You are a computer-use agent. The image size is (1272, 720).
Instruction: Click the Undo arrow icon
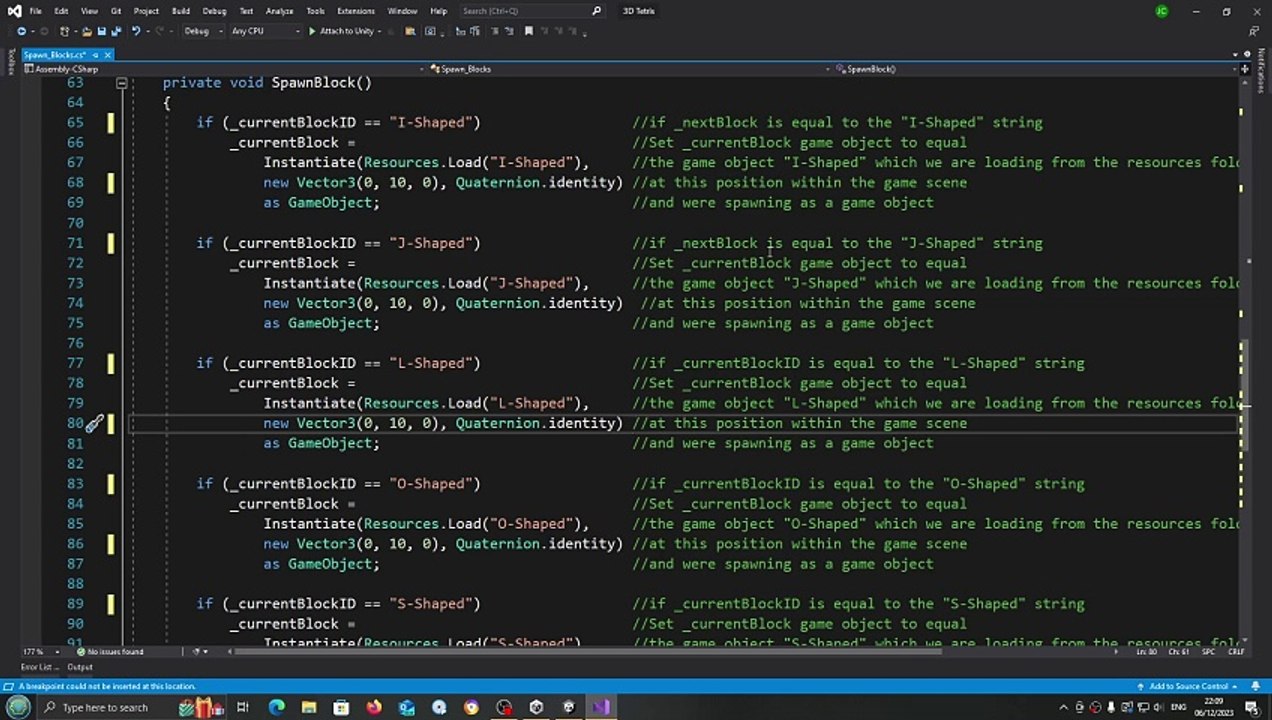tap(136, 31)
